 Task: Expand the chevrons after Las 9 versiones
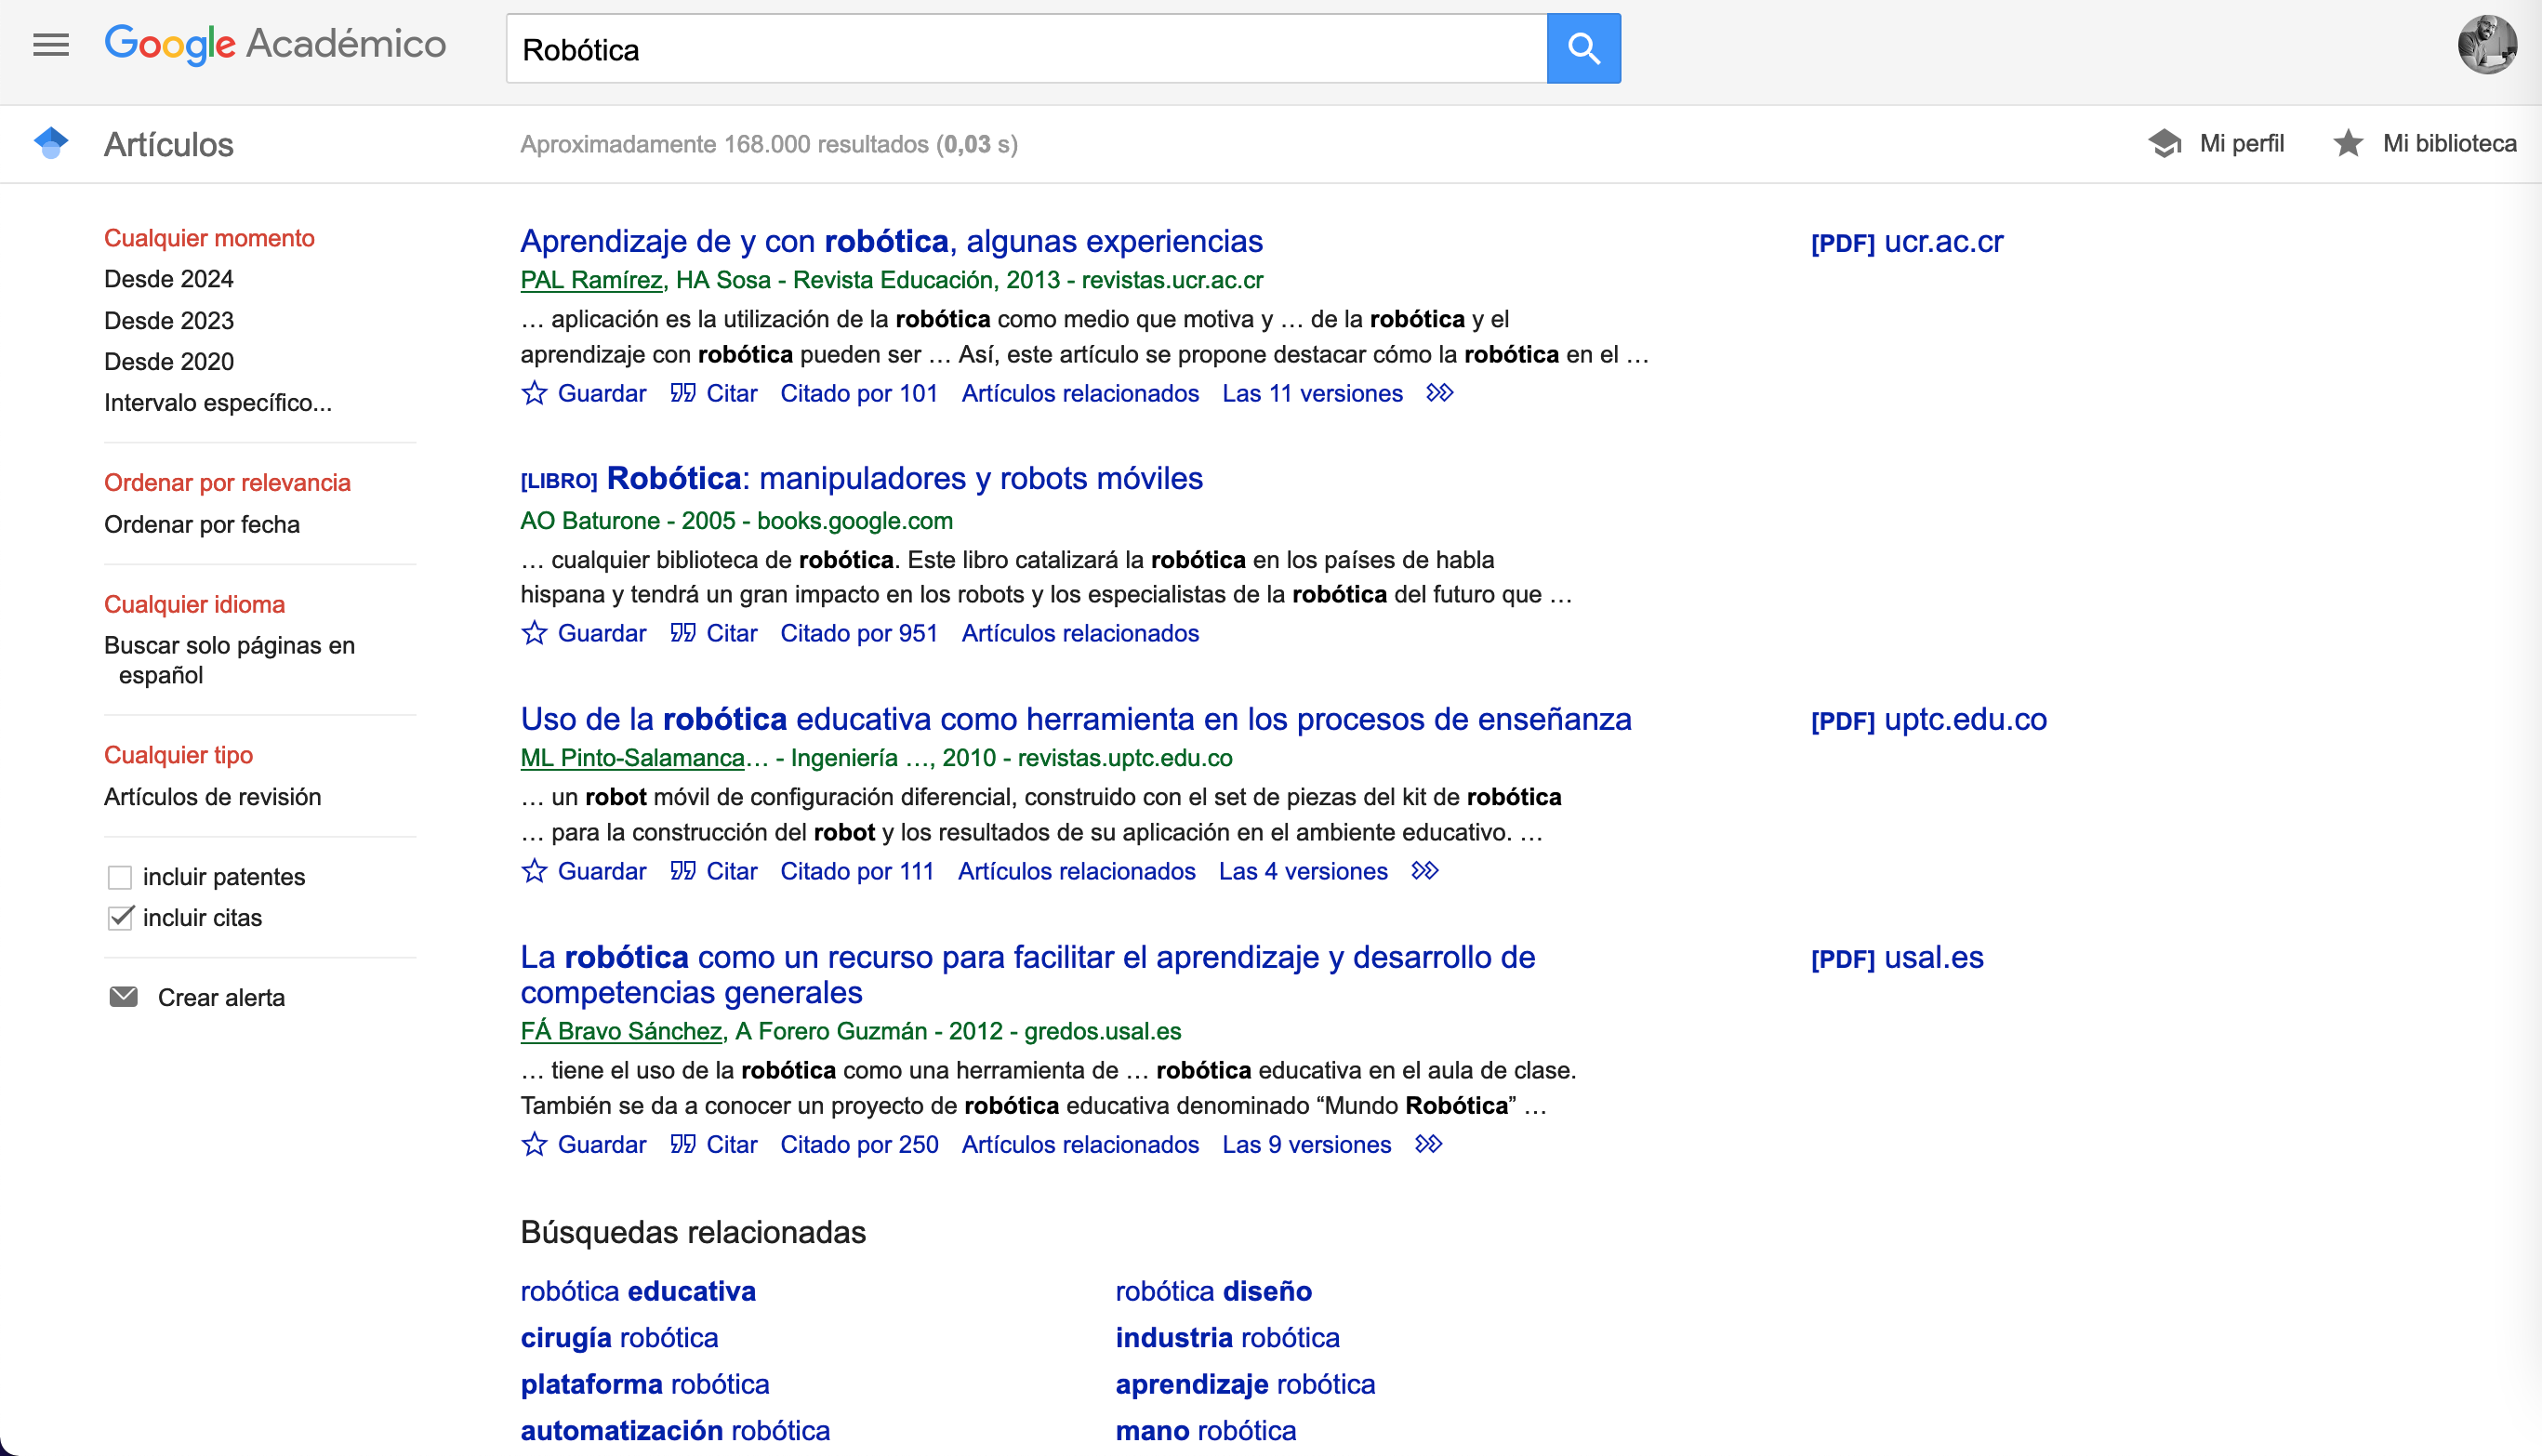point(1428,1145)
